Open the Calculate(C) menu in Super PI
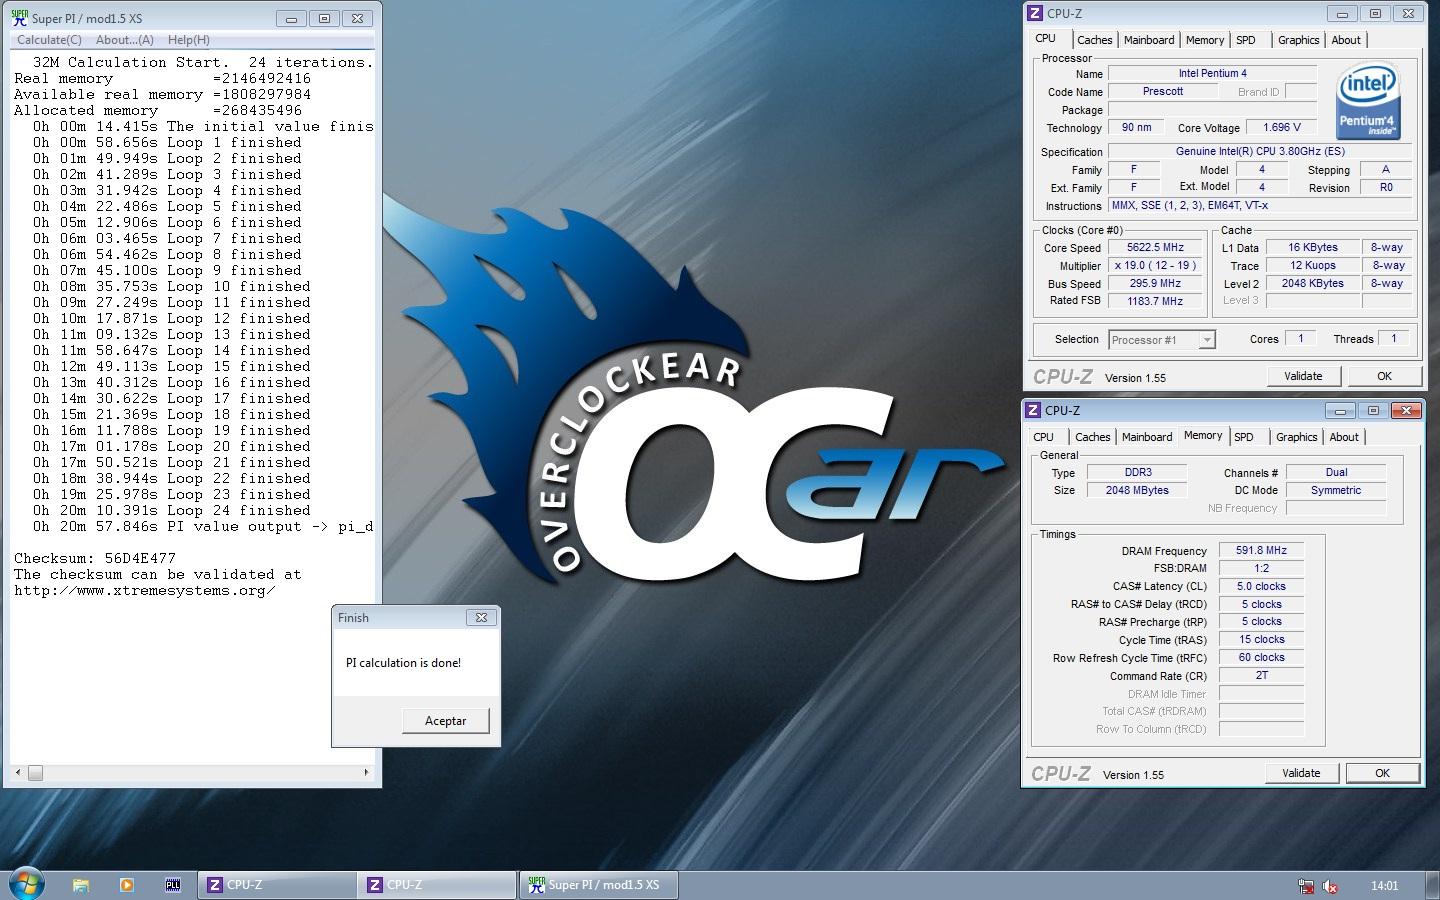The height and width of the screenshot is (900, 1440). coord(49,40)
